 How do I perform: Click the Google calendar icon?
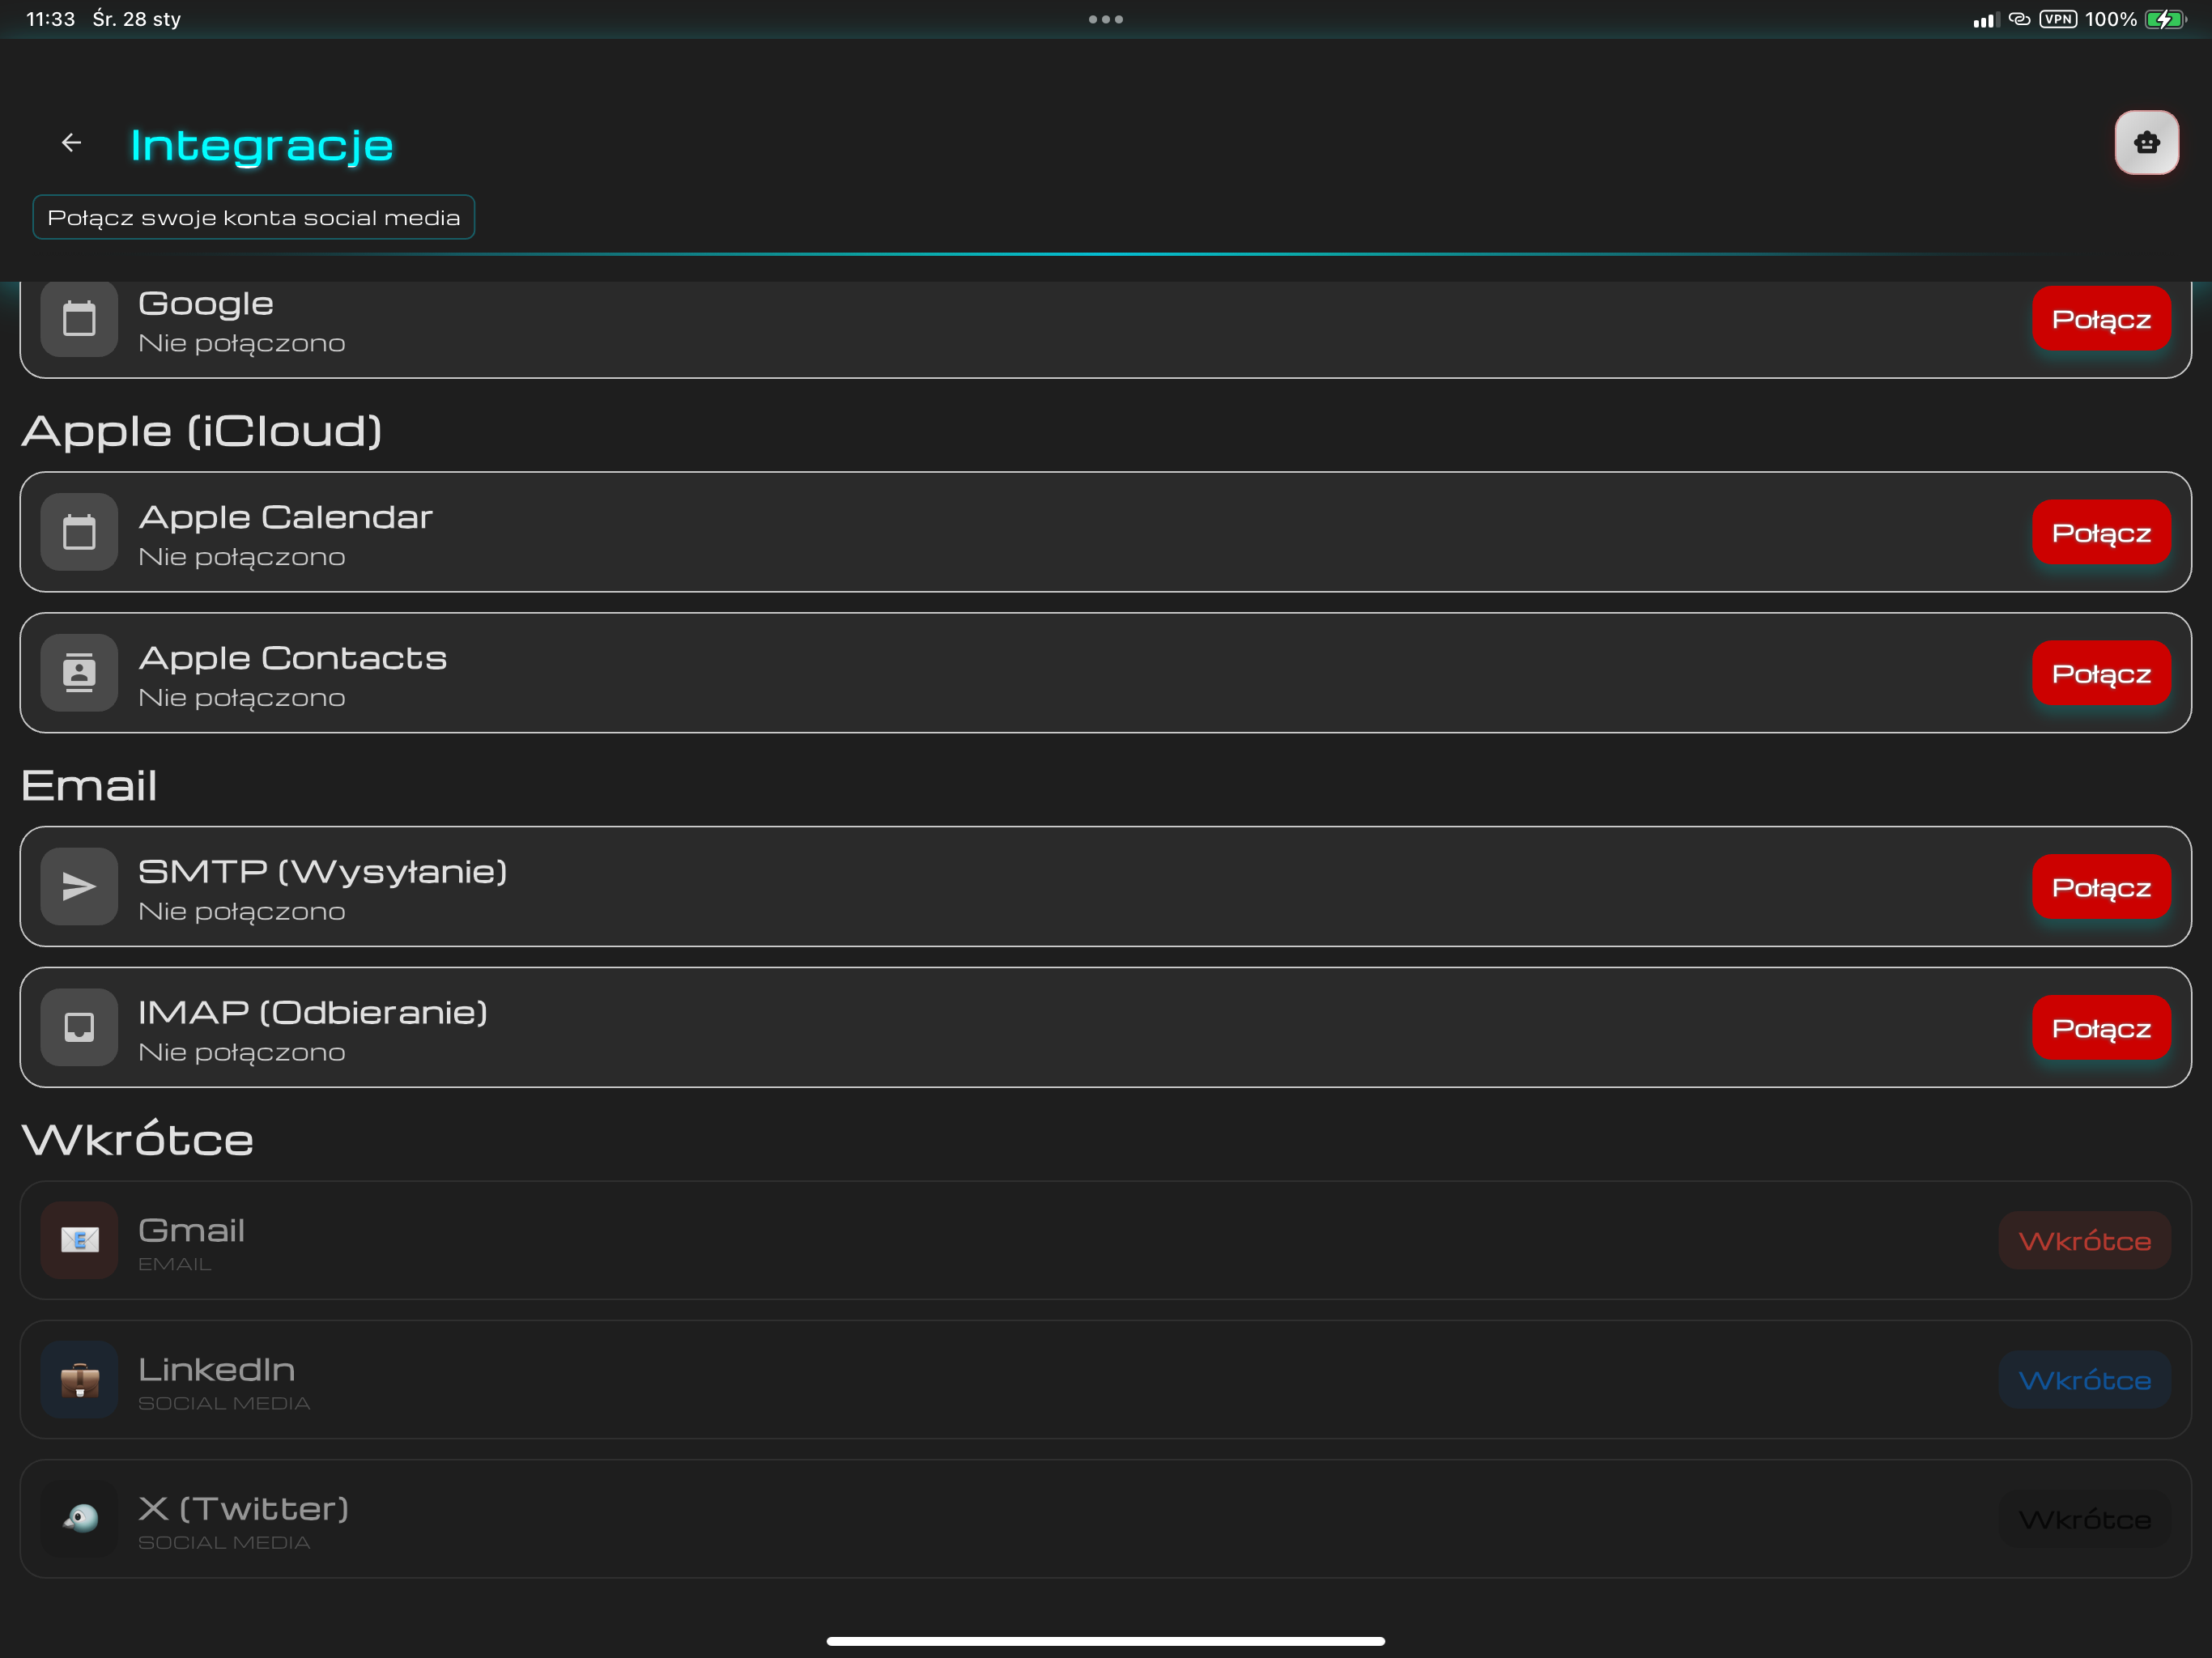(x=79, y=319)
